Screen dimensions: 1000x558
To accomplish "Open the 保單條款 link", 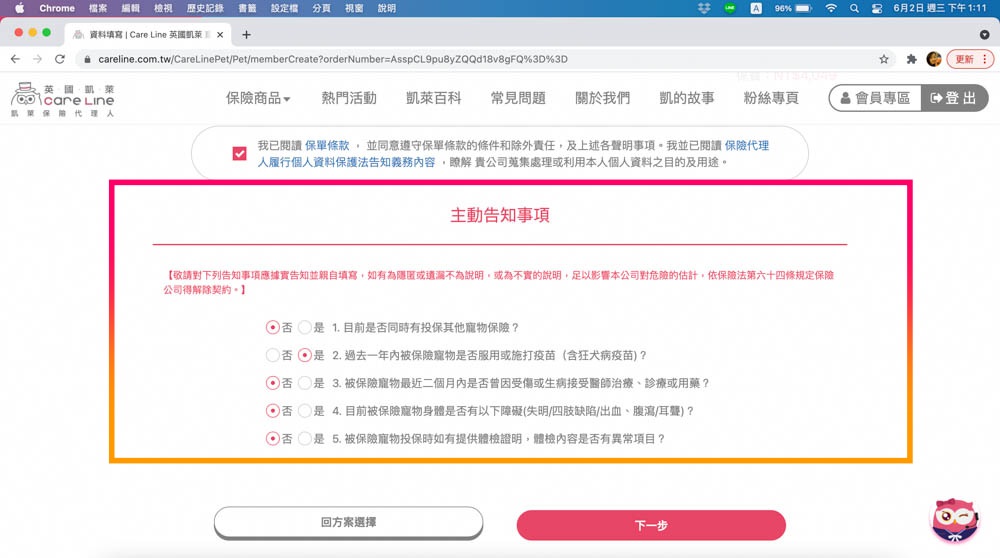I will pyautogui.click(x=327, y=145).
